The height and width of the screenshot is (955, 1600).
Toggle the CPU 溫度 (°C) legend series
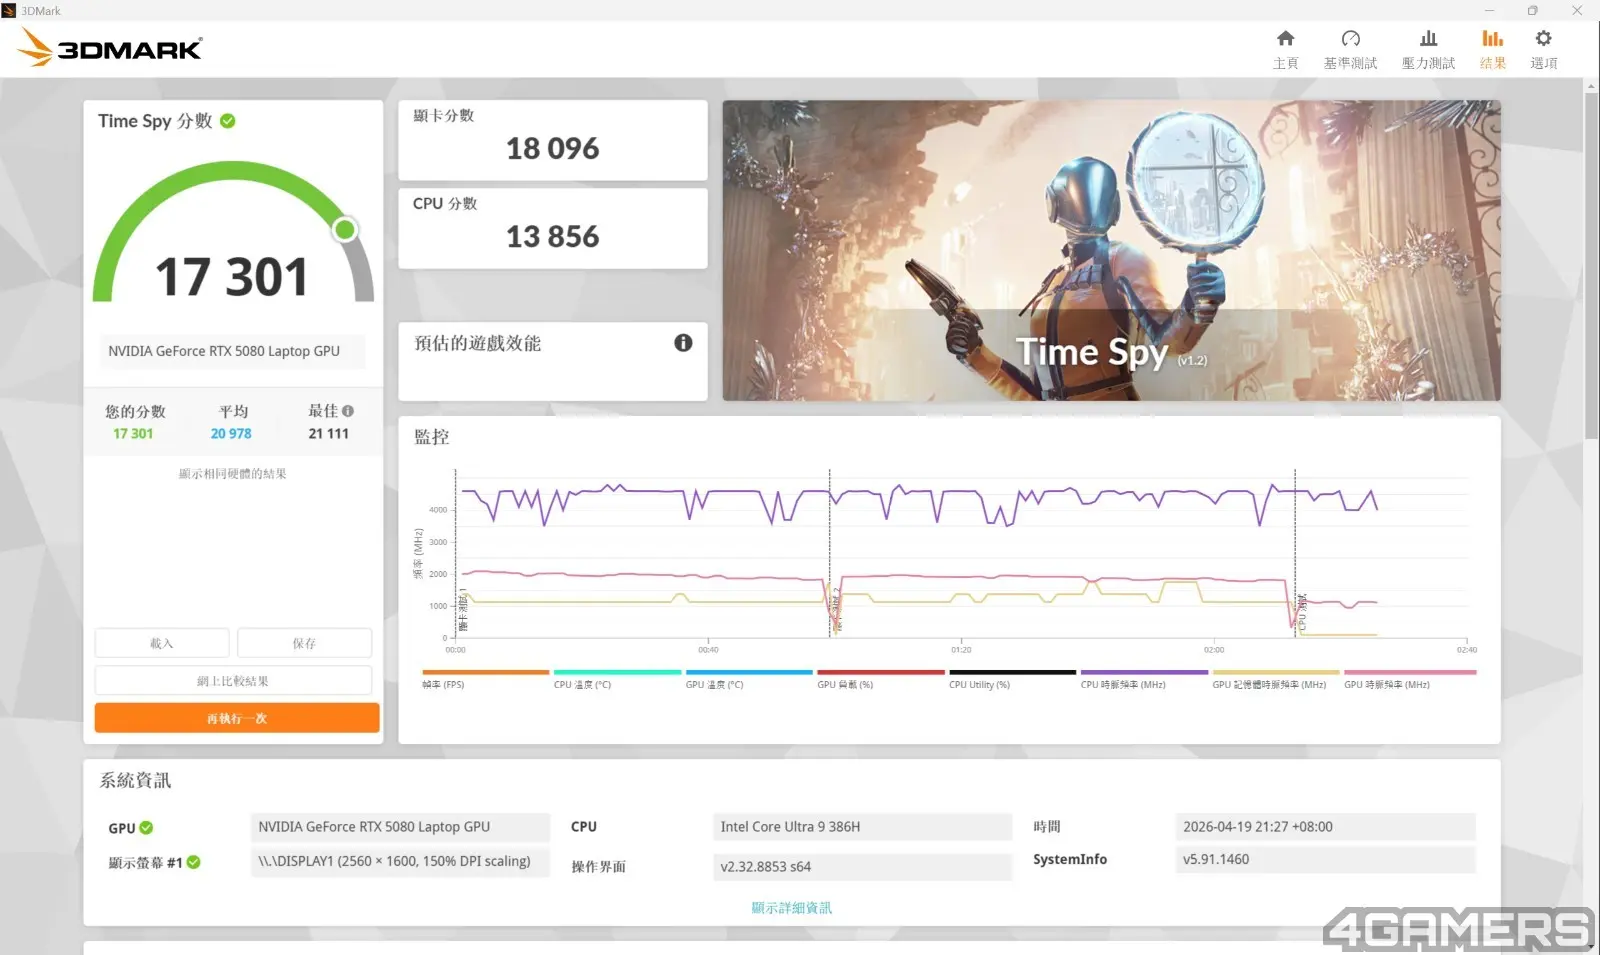(617, 679)
